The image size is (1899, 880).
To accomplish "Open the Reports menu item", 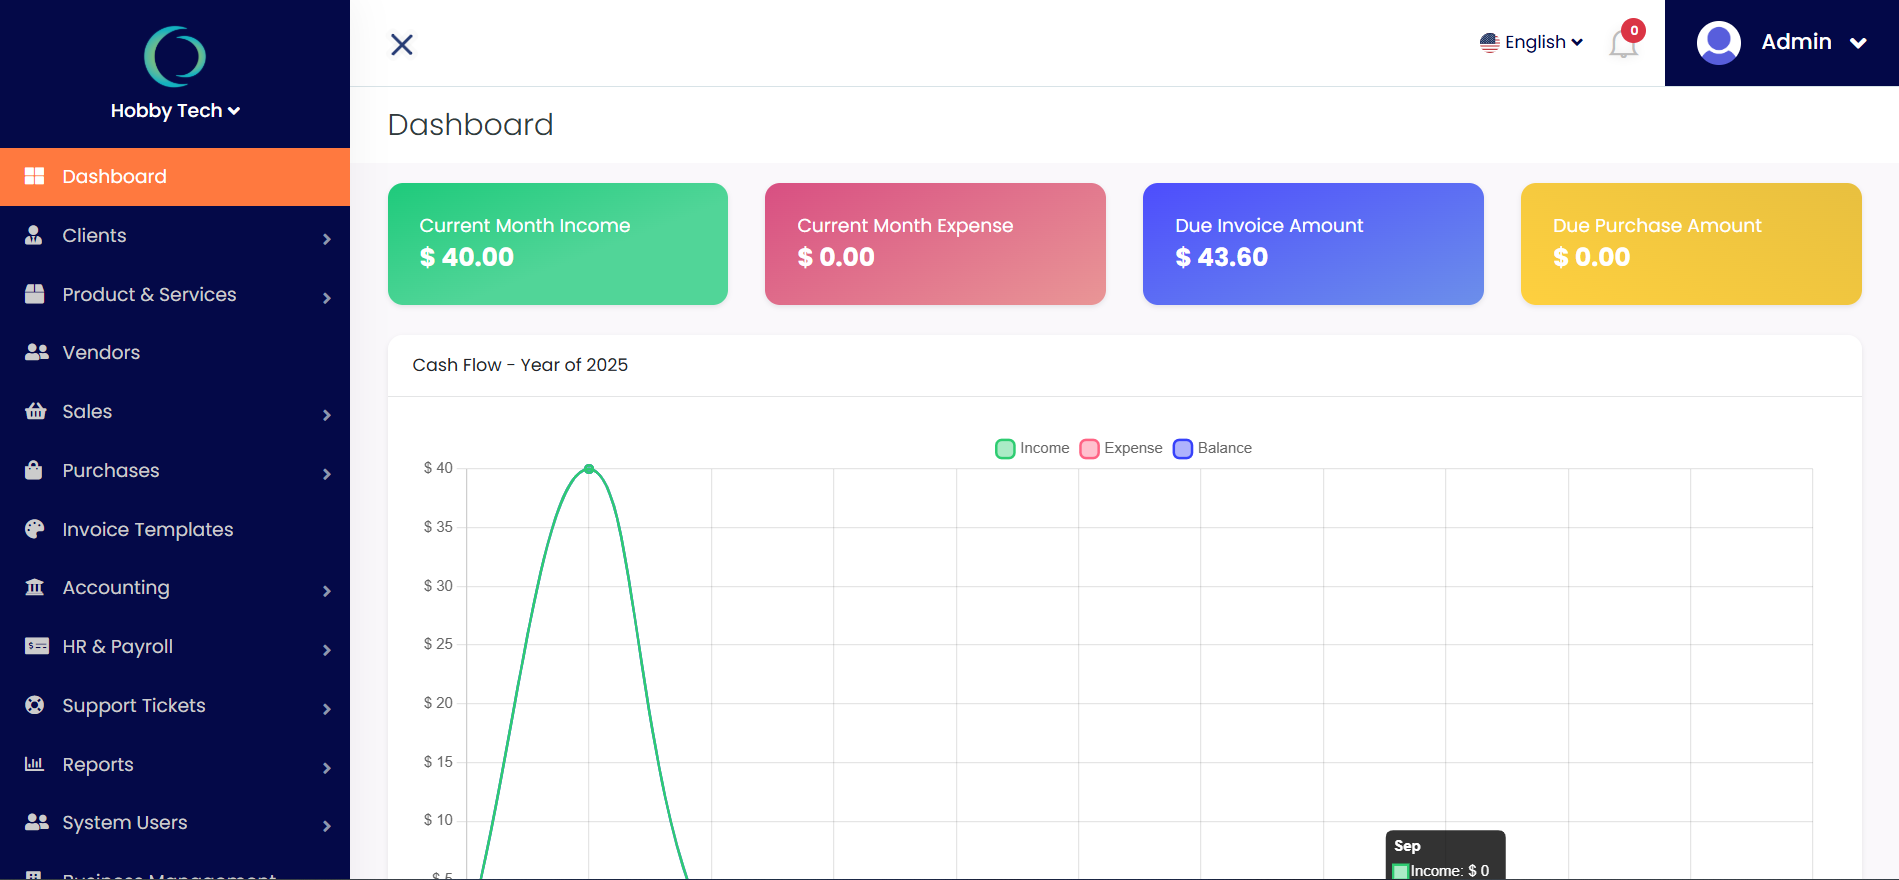I will (x=98, y=764).
